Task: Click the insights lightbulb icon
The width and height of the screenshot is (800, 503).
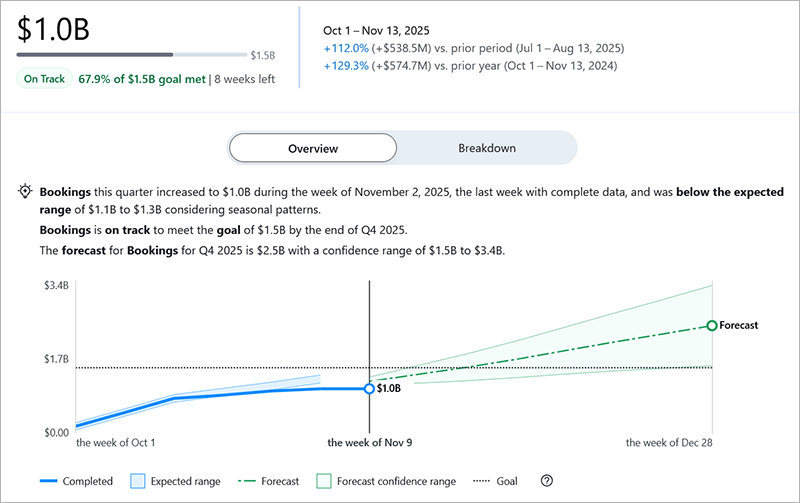Action: tap(25, 190)
